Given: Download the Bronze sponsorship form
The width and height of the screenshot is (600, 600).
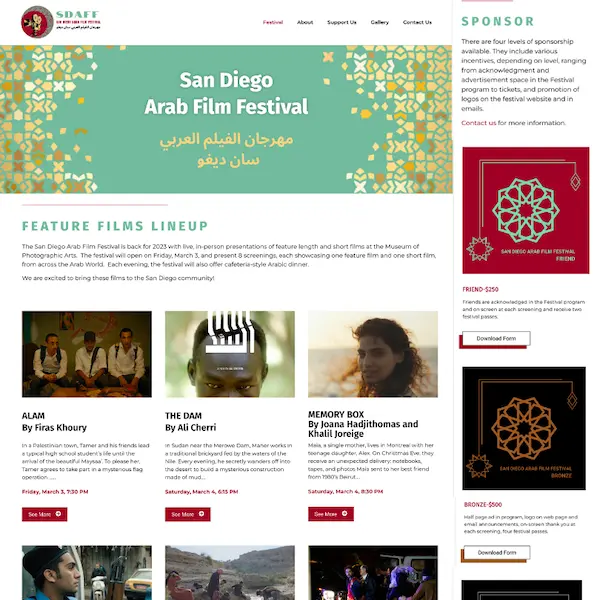Looking at the screenshot, I should pyautogui.click(x=497, y=553).
